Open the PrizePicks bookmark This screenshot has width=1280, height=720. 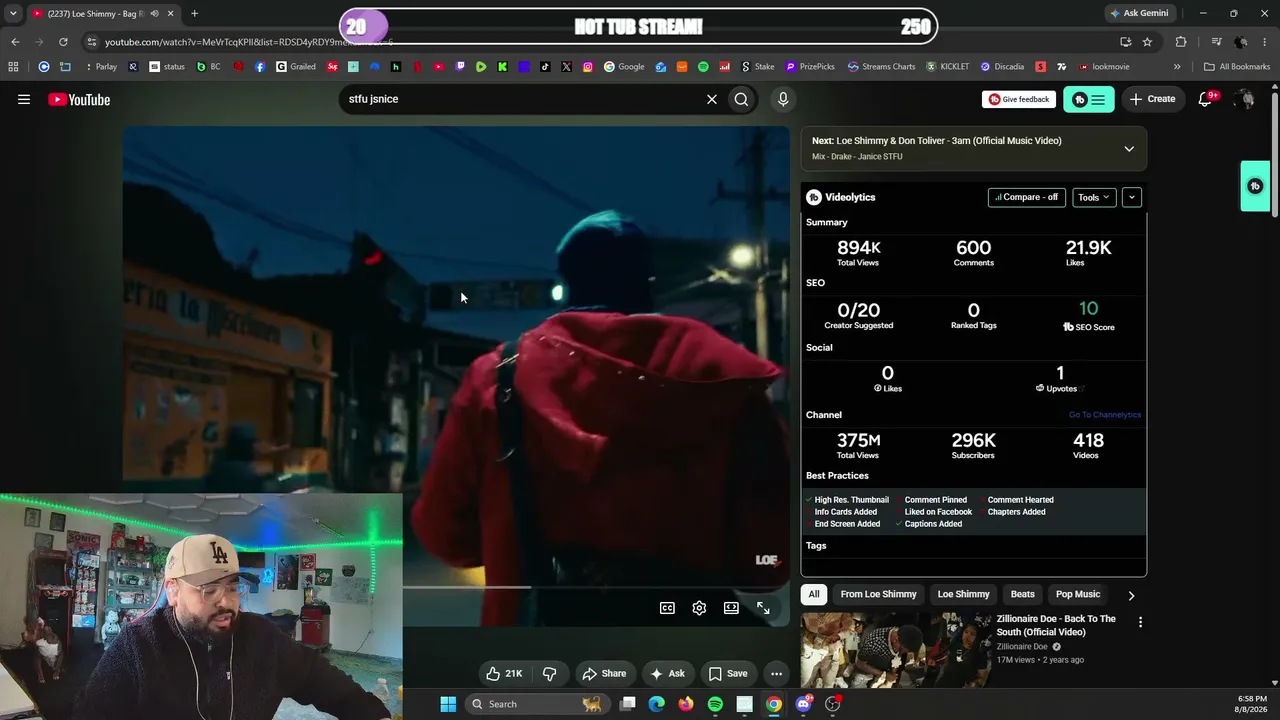click(x=810, y=67)
